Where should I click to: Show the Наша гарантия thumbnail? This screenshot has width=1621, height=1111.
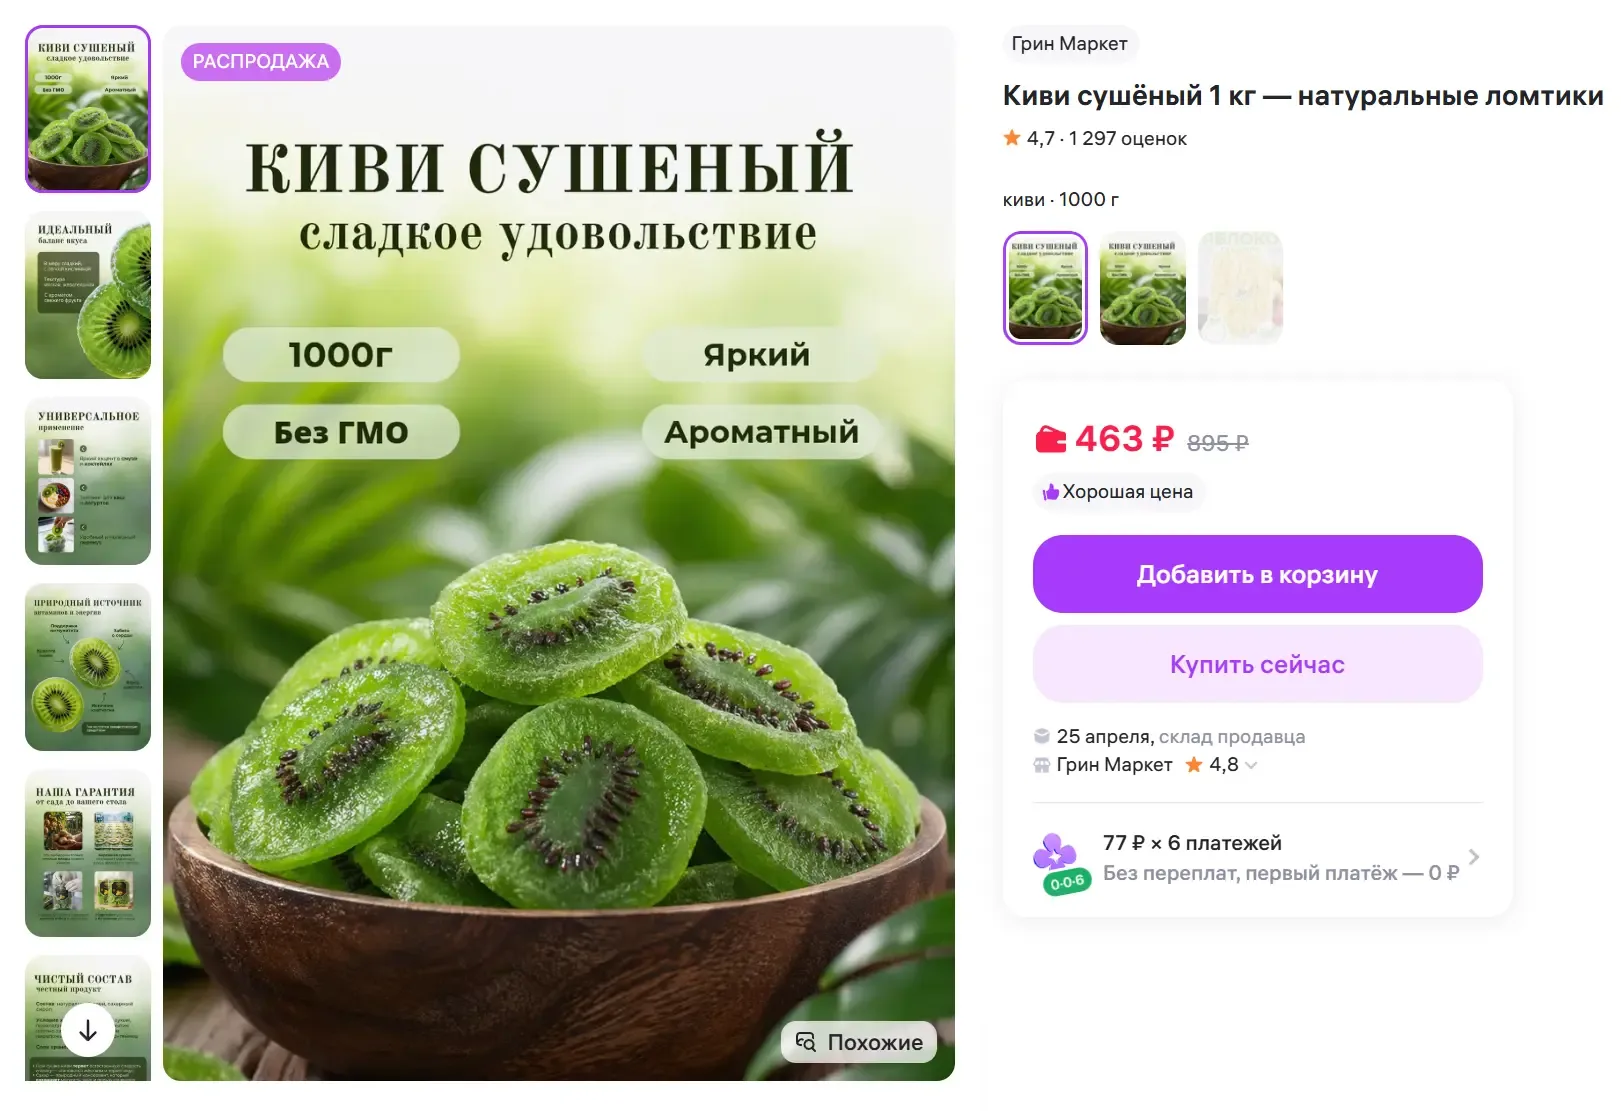coord(88,853)
